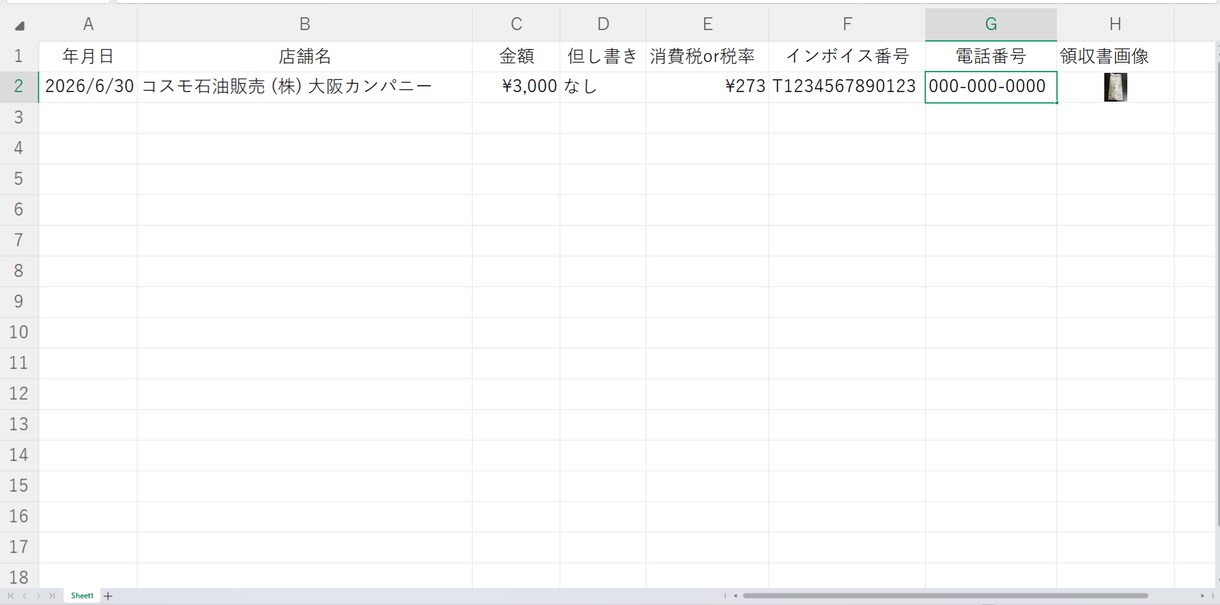The image size is (1220, 605).
Task: Open the receipt image thumbnail in H2
Action: pyautogui.click(x=1115, y=87)
